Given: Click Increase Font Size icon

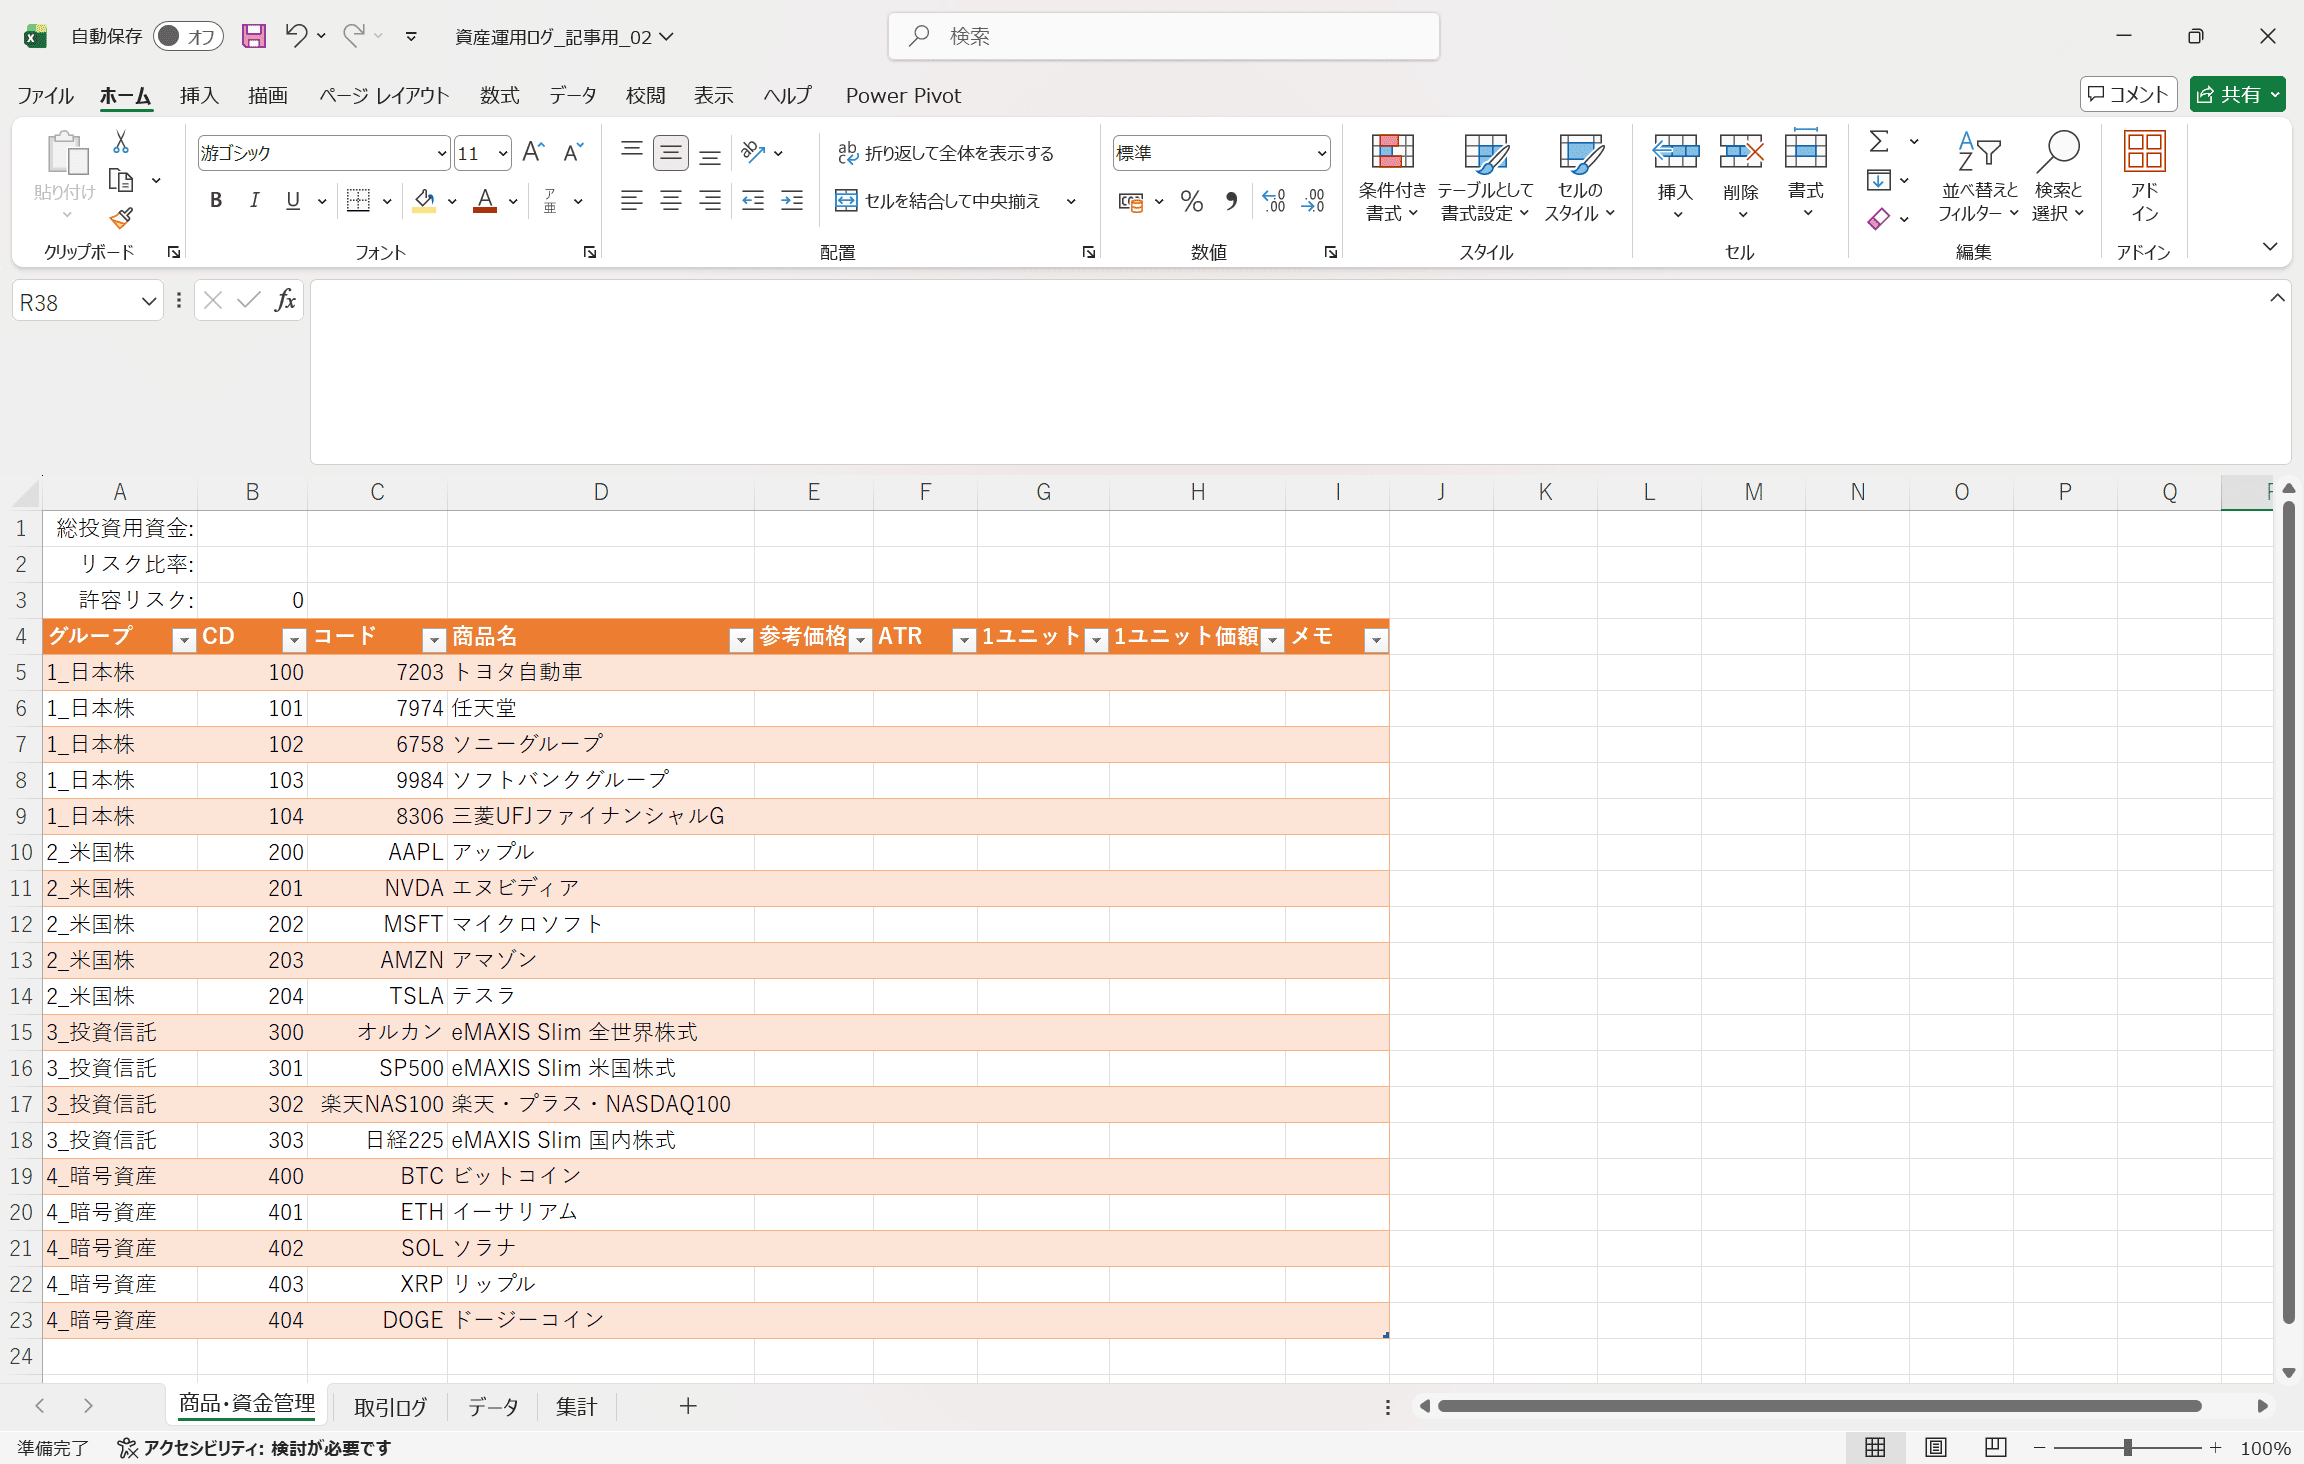Looking at the screenshot, I should pyautogui.click(x=533, y=152).
